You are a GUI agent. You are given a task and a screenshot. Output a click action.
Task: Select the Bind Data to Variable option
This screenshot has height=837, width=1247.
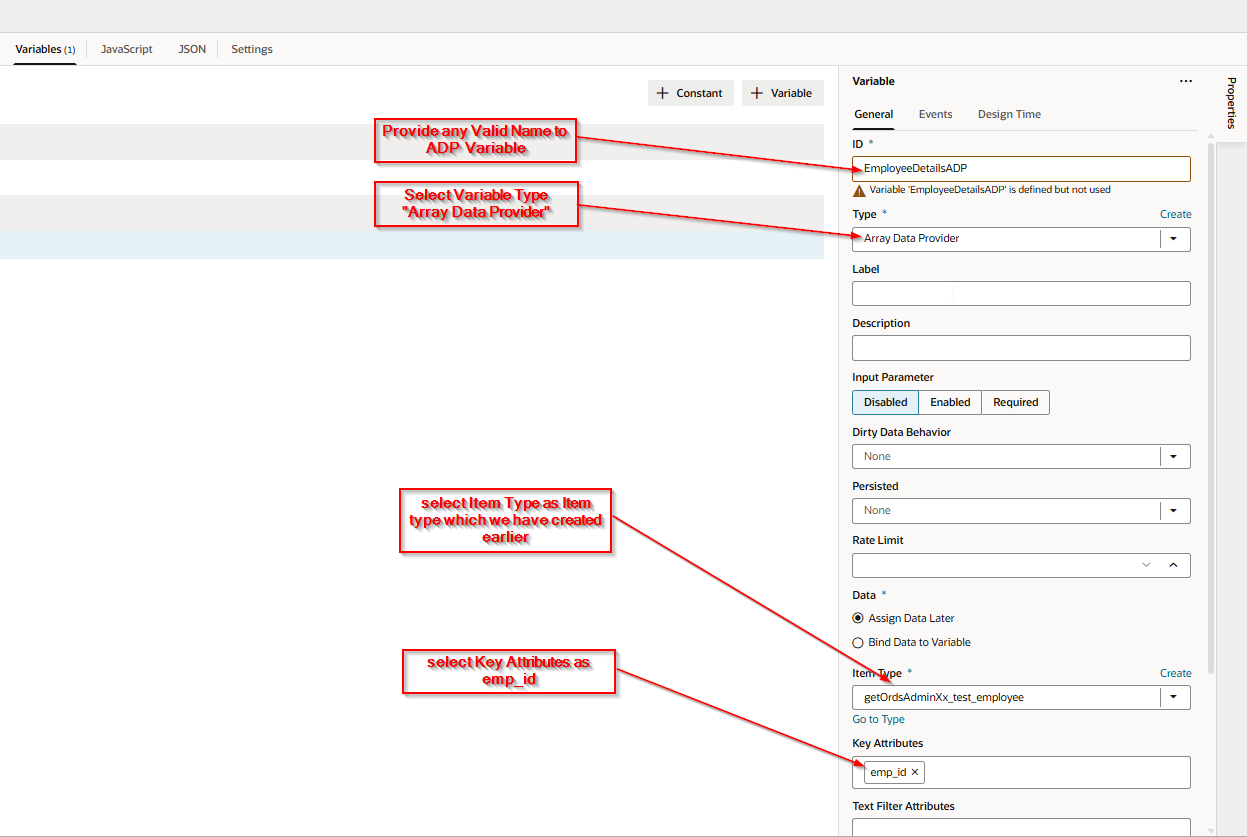coord(858,642)
